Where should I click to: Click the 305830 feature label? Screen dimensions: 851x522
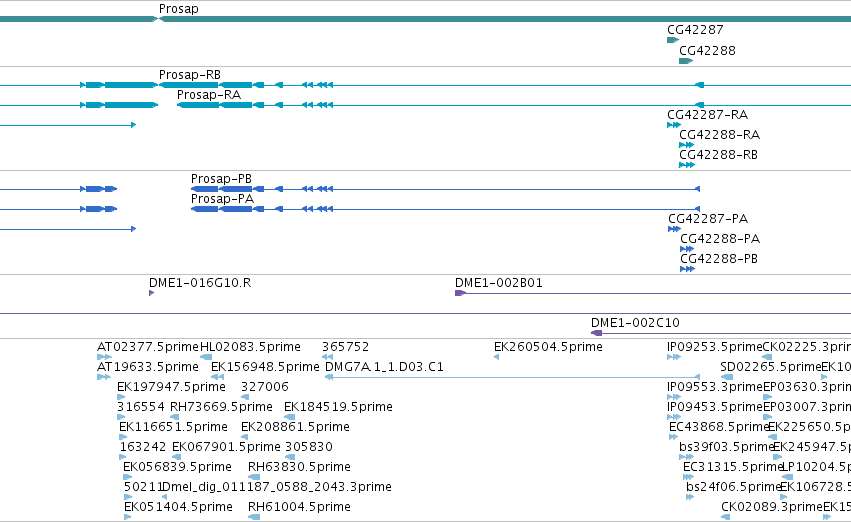309,447
